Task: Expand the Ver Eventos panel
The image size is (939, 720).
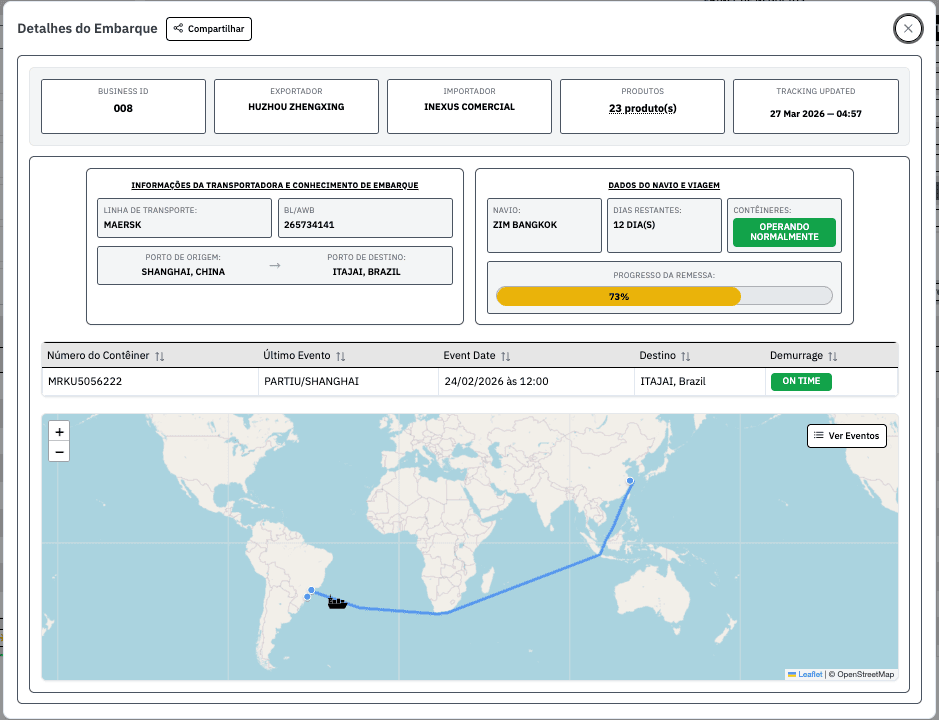Action: point(847,435)
